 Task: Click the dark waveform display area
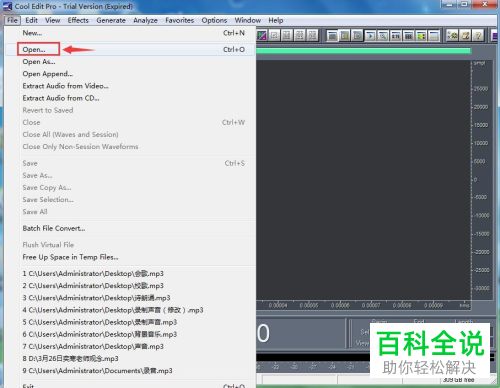[x=363, y=180]
